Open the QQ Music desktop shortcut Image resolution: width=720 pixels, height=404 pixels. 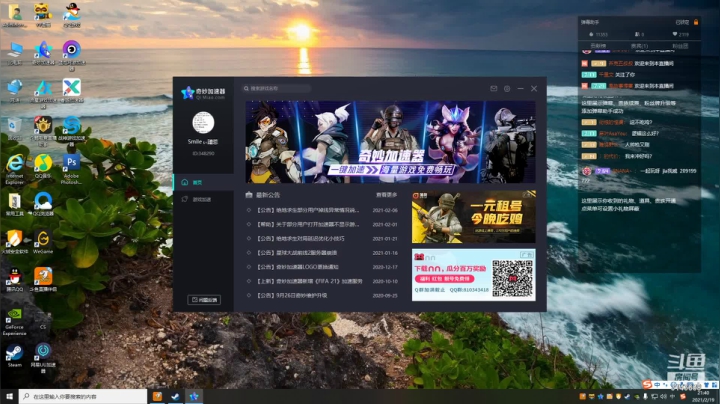(43, 166)
